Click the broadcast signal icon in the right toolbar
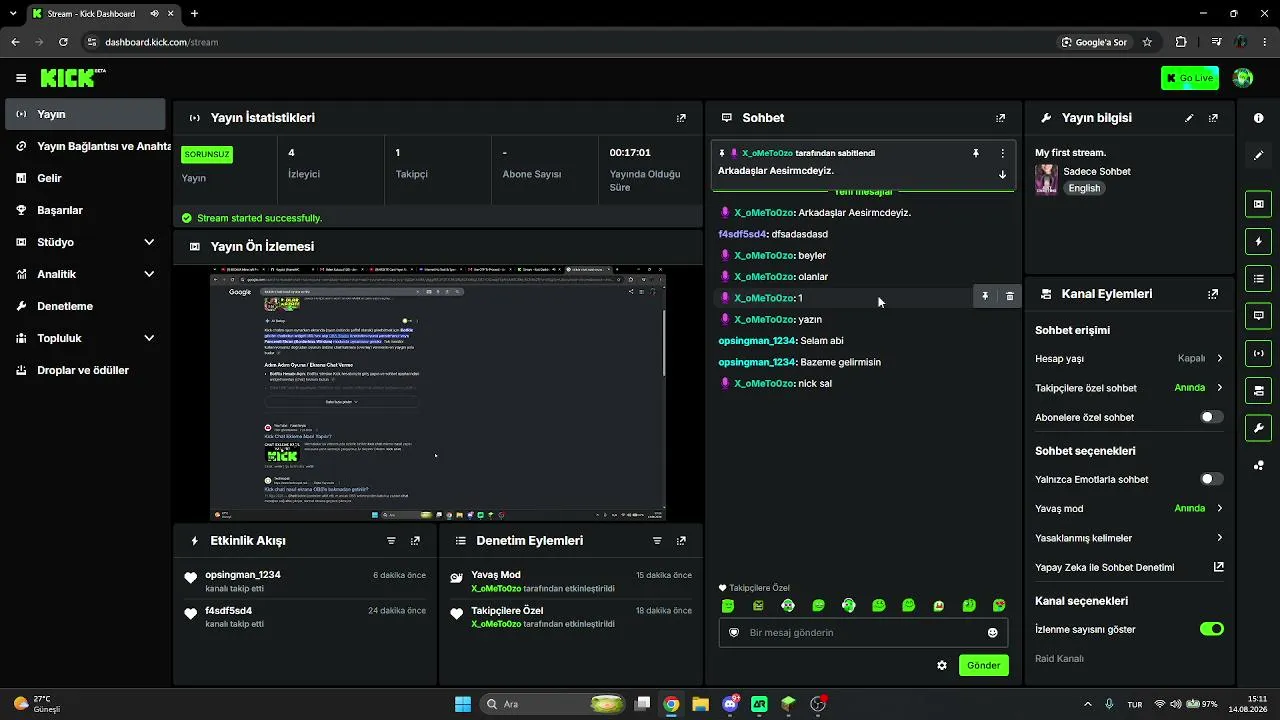This screenshot has height=720, width=1280. [x=1259, y=353]
